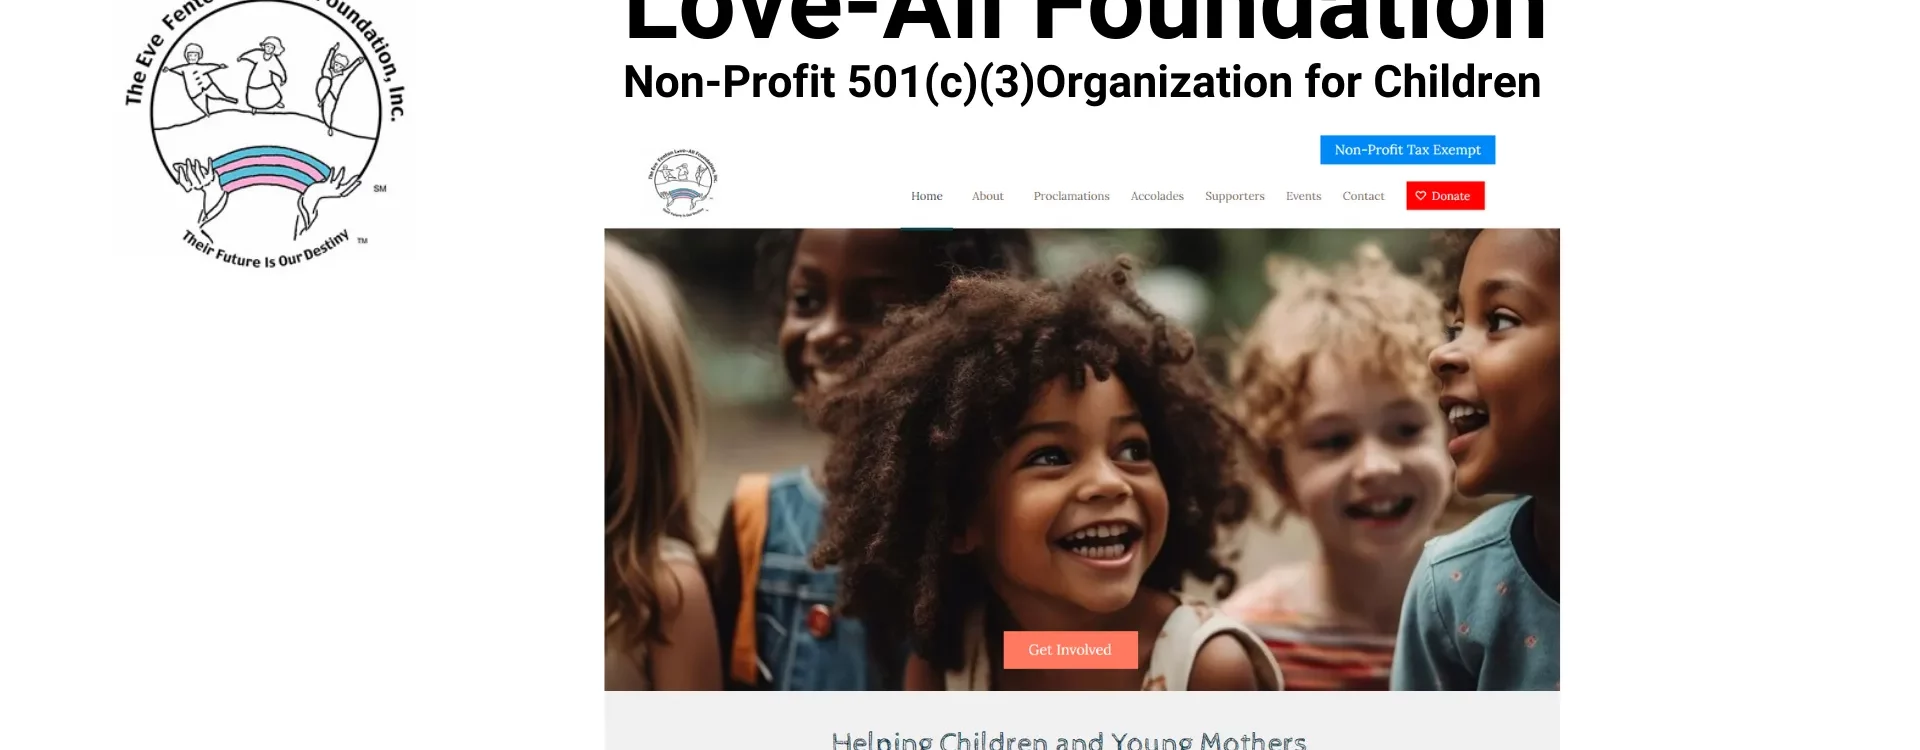Image resolution: width=1920 pixels, height=750 pixels.
Task: Click the Helping Children and Young Mothers heading
Action: point(1069,741)
